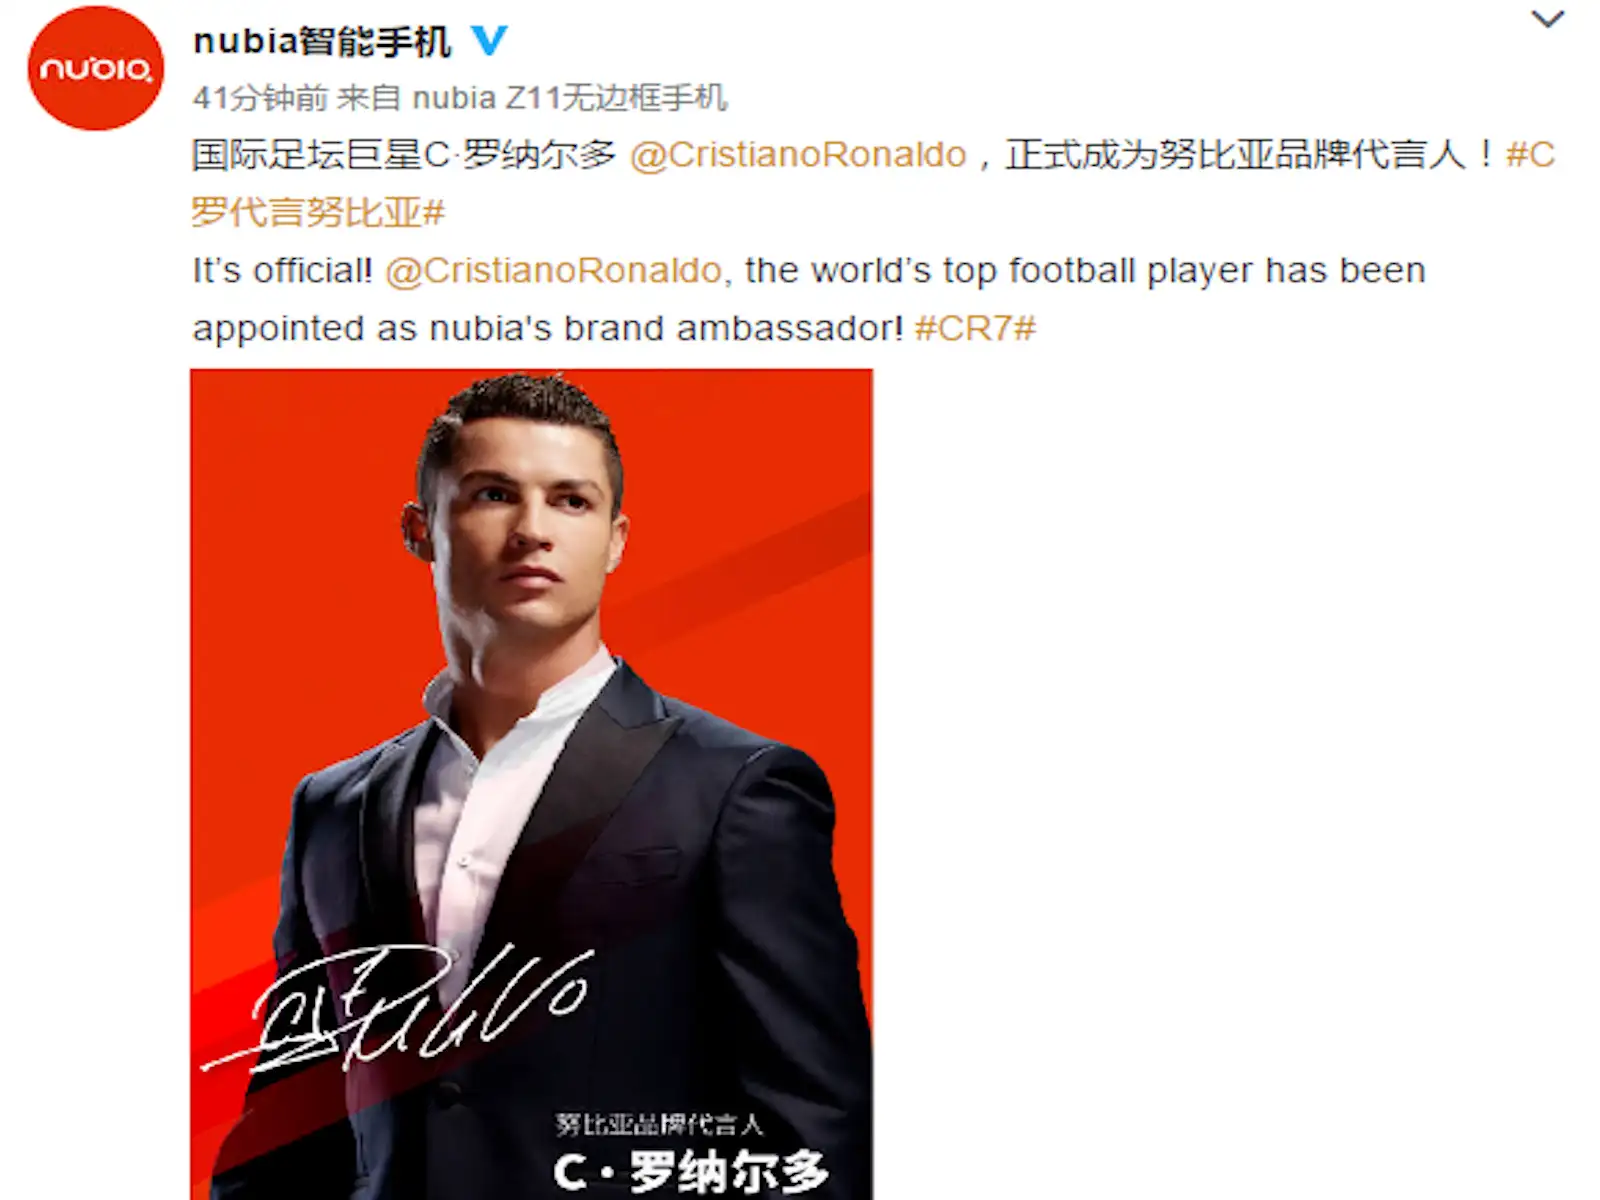Click the small 努比亚品牌代言人 poster text
The height and width of the screenshot is (1200, 1600).
point(659,1124)
